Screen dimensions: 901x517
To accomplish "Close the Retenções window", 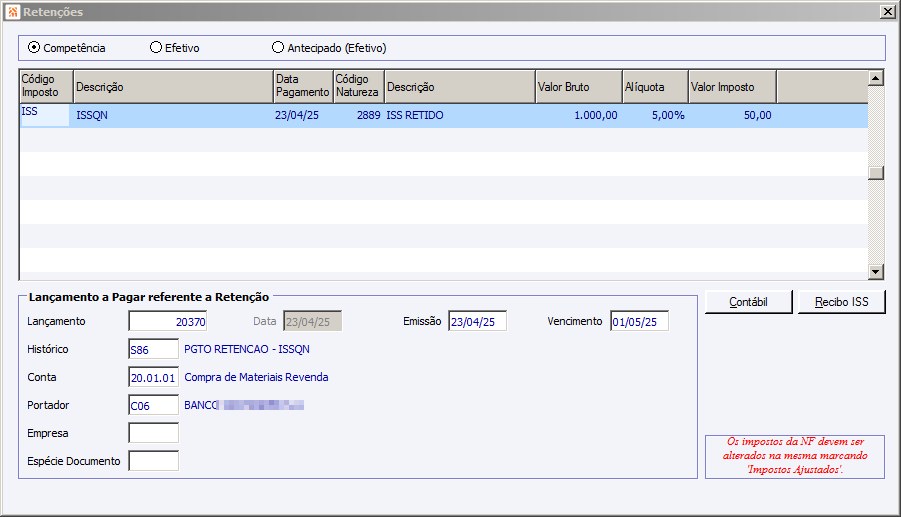I will [887, 11].
